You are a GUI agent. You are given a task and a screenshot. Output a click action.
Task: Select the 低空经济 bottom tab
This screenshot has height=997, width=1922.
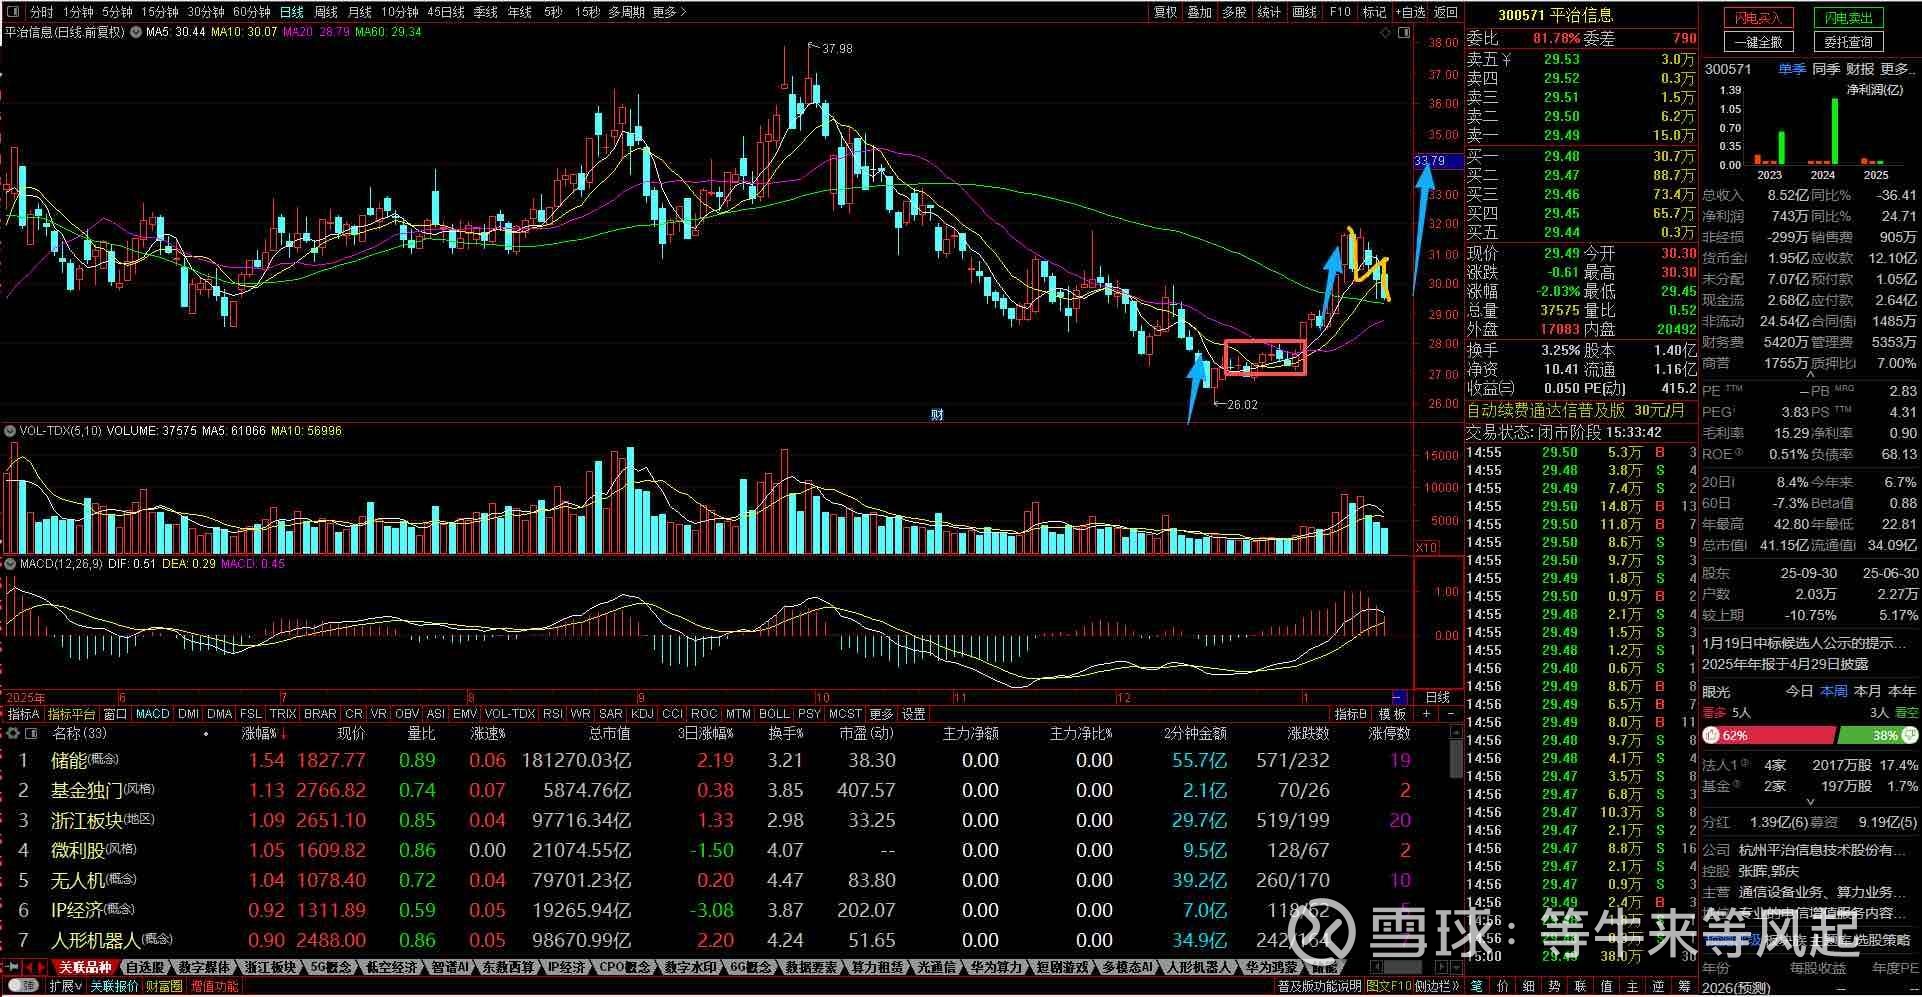point(392,967)
